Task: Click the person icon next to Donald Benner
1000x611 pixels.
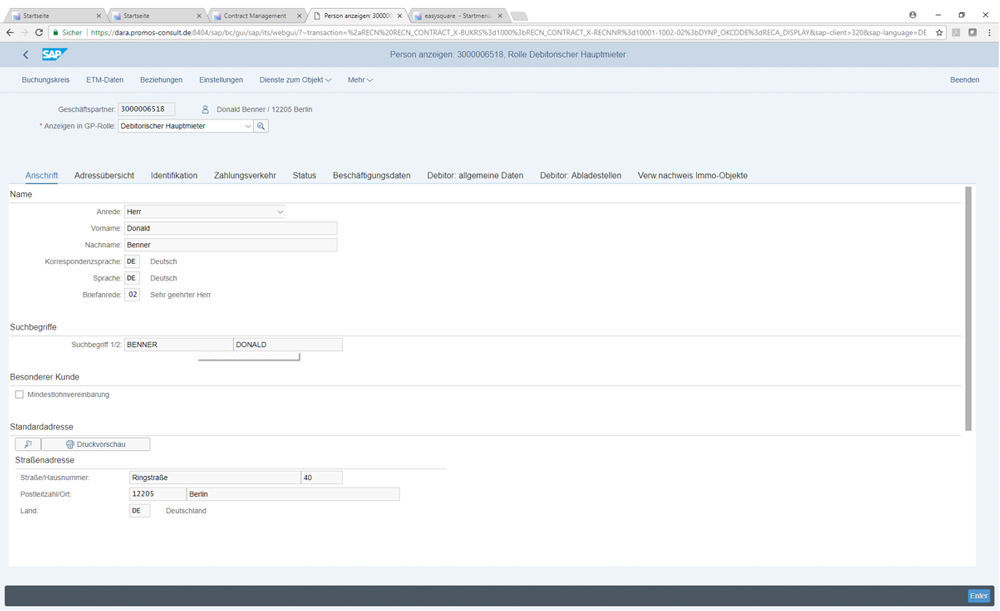Action: pos(205,109)
